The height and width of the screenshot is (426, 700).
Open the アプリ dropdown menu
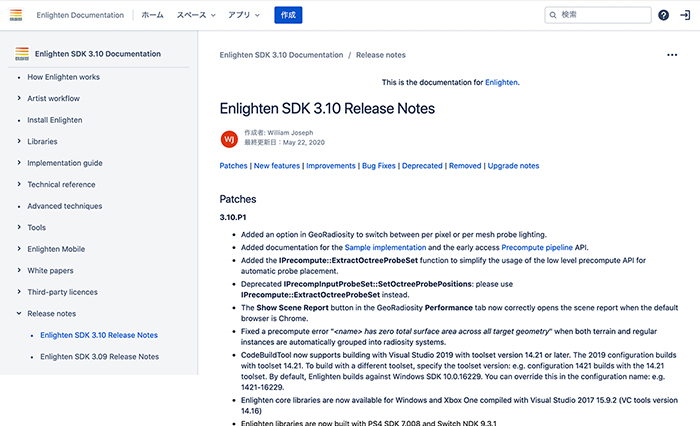243,16
